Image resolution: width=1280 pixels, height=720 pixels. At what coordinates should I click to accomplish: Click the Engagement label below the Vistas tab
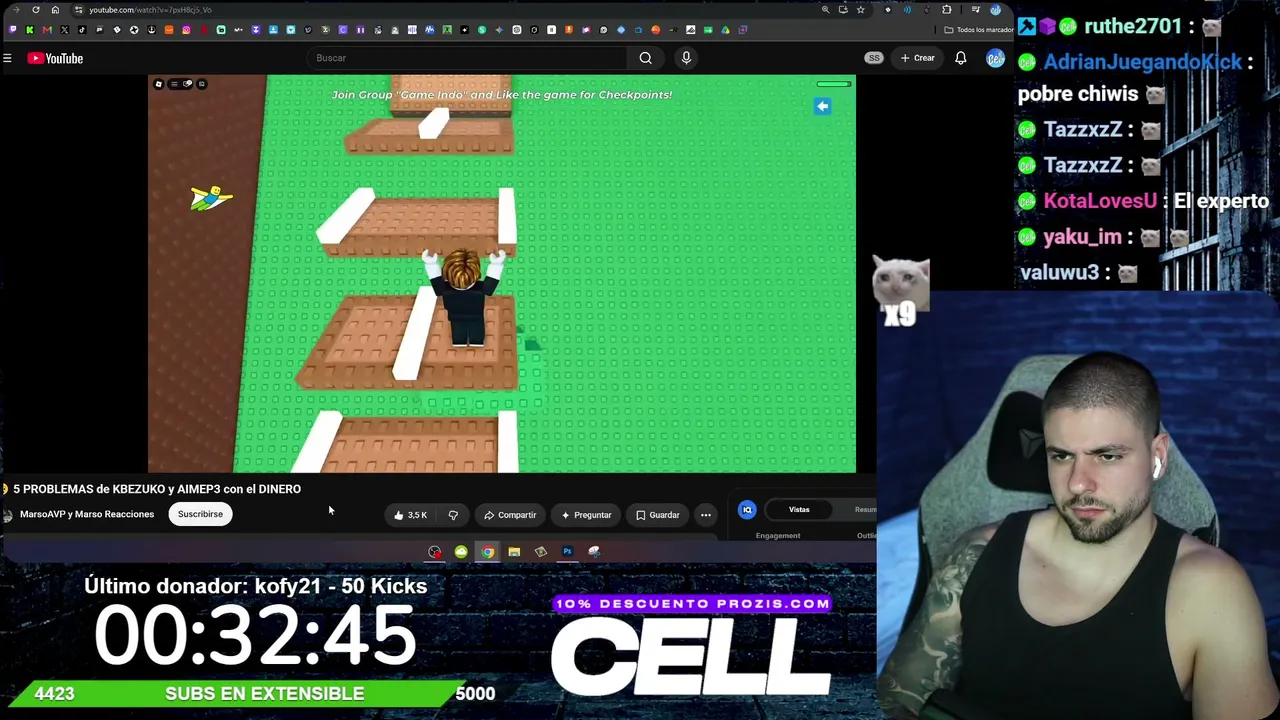pos(778,536)
